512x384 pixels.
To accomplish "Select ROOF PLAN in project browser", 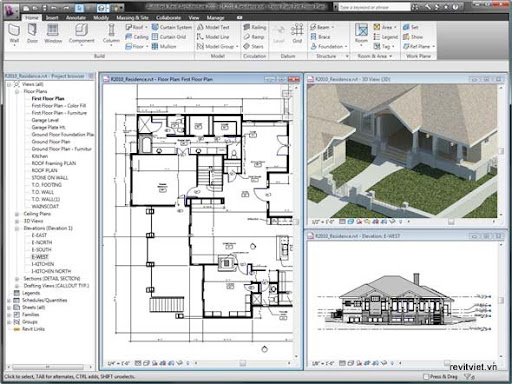I will tap(44, 170).
